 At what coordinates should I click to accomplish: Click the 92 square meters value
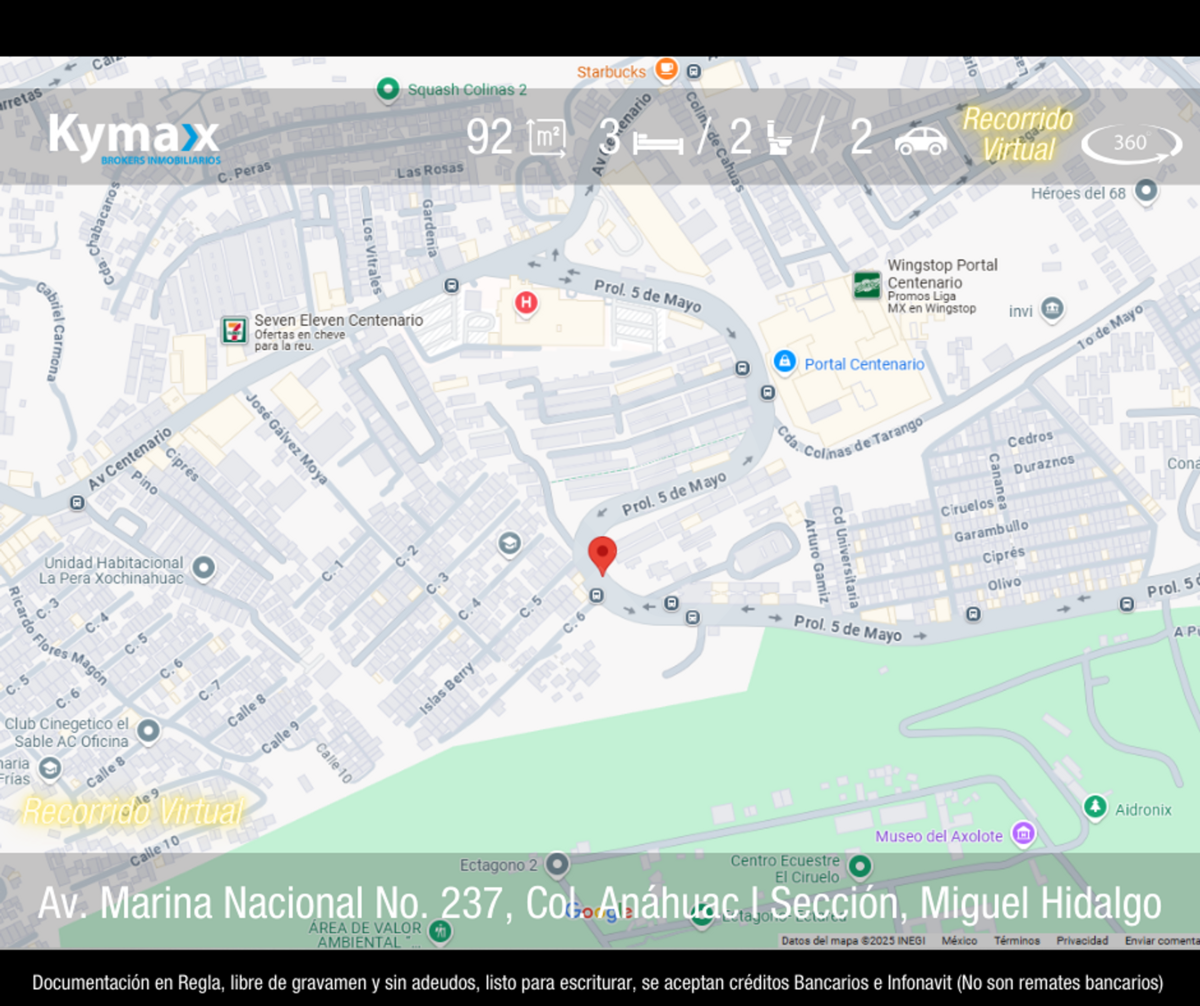click(x=490, y=138)
